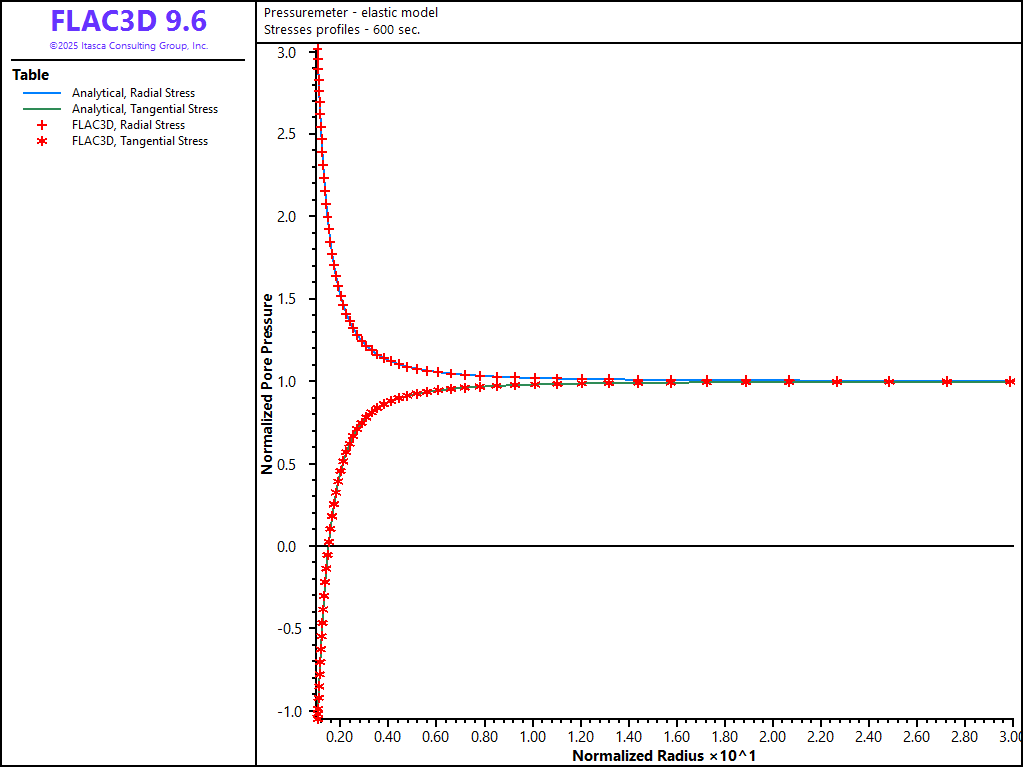Screen dimensions: 1024x768
Task: Click the green line swatch for Analytical Tangential Stress
Action: (42, 109)
